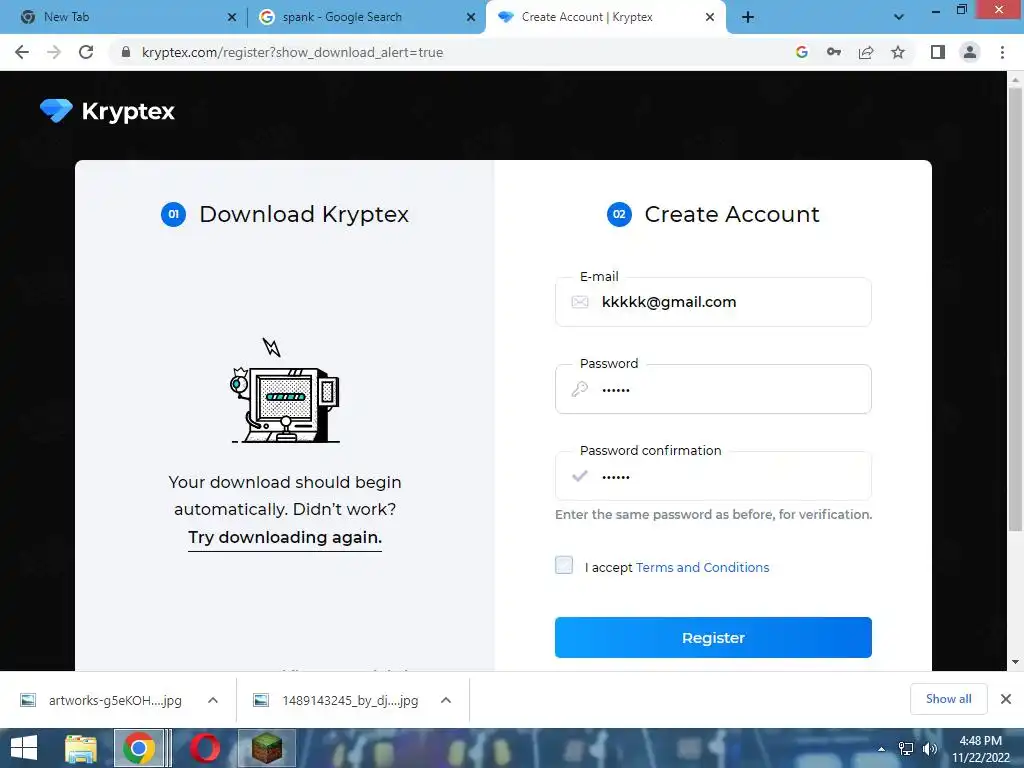This screenshot has width=1024, height=768.
Task: Show hidden system tray icons
Action: pyautogui.click(x=882, y=749)
